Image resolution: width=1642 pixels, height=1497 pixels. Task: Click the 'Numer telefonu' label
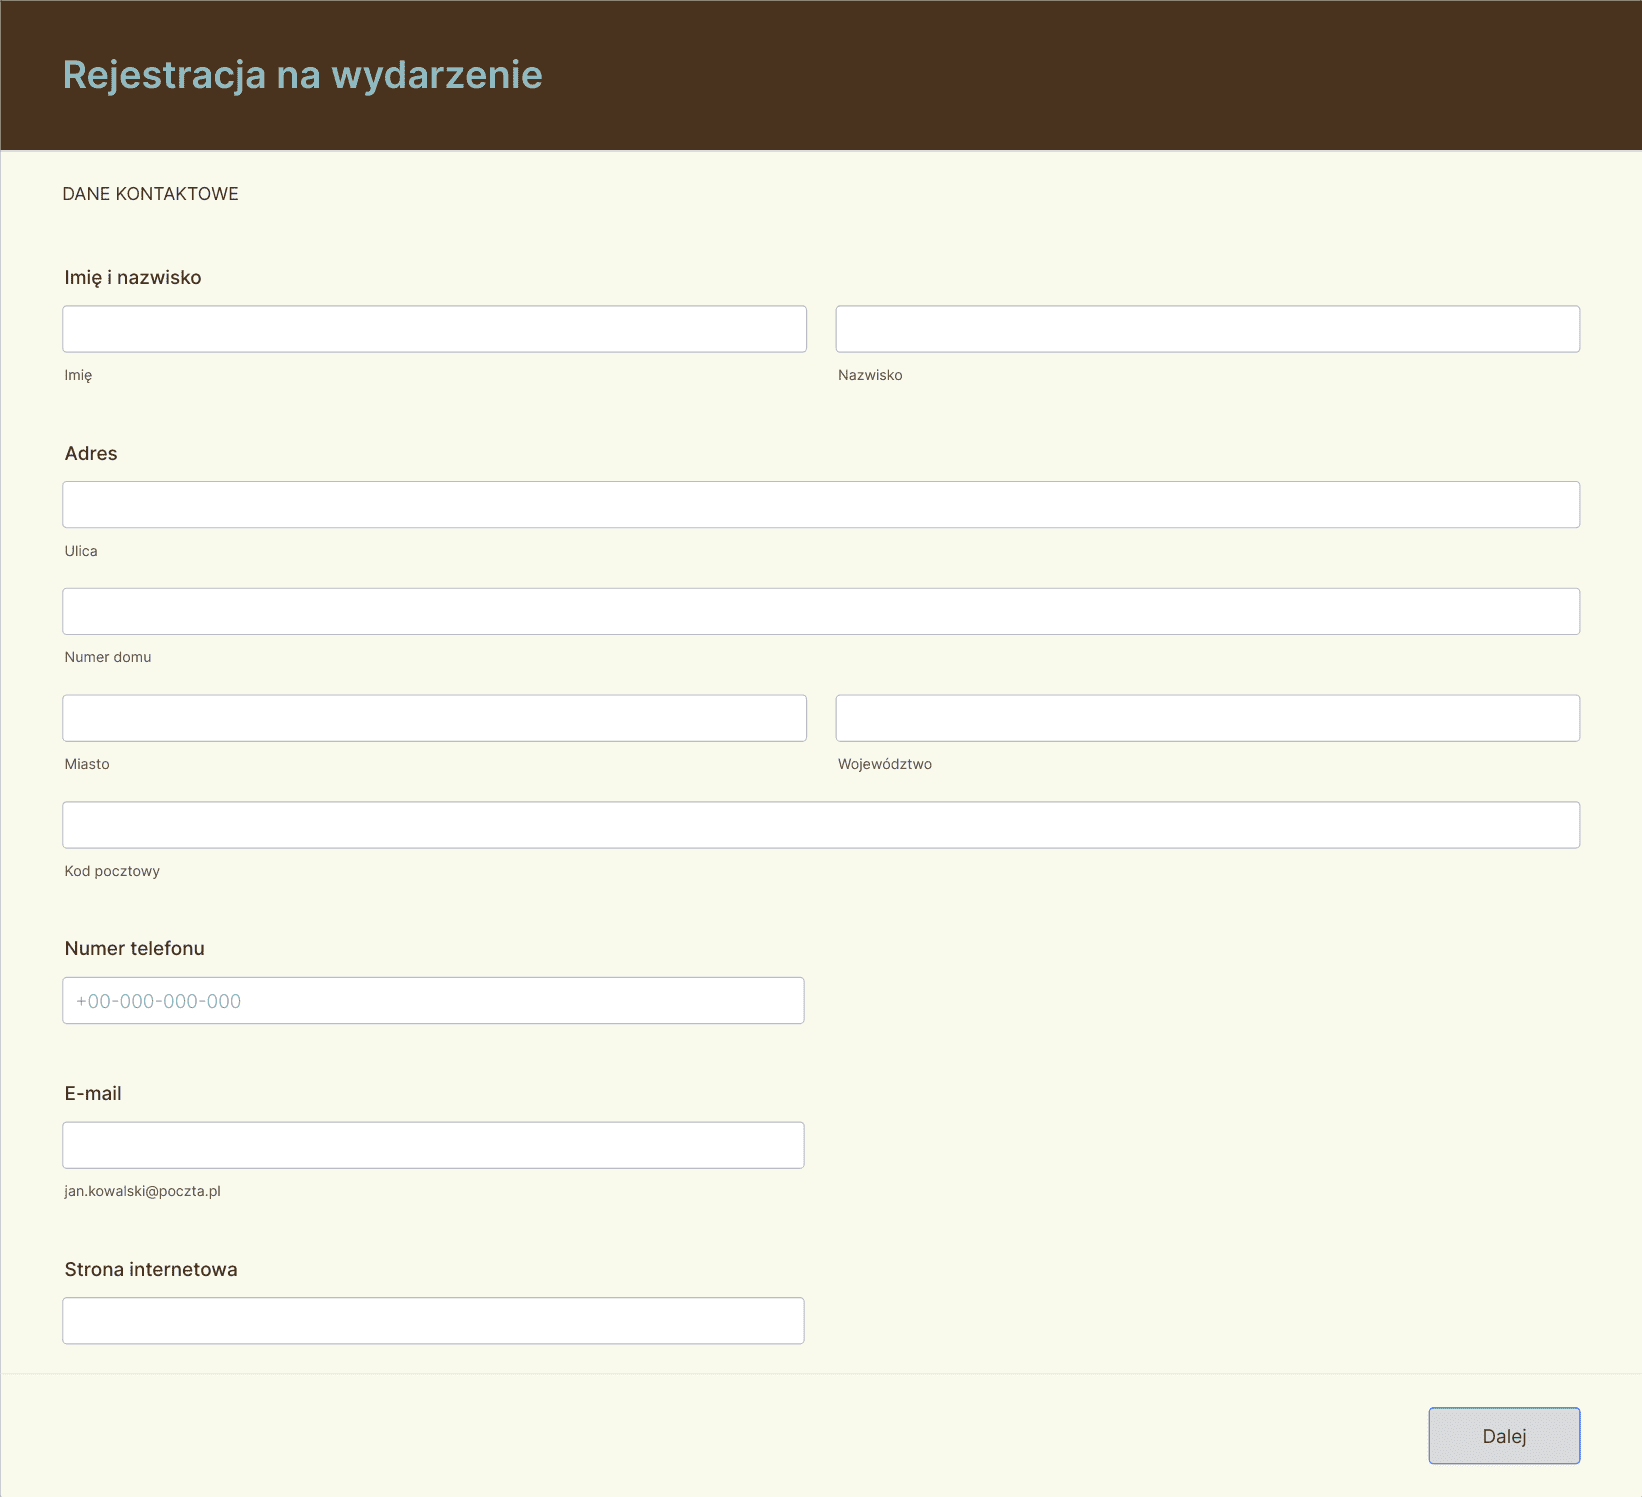135,948
